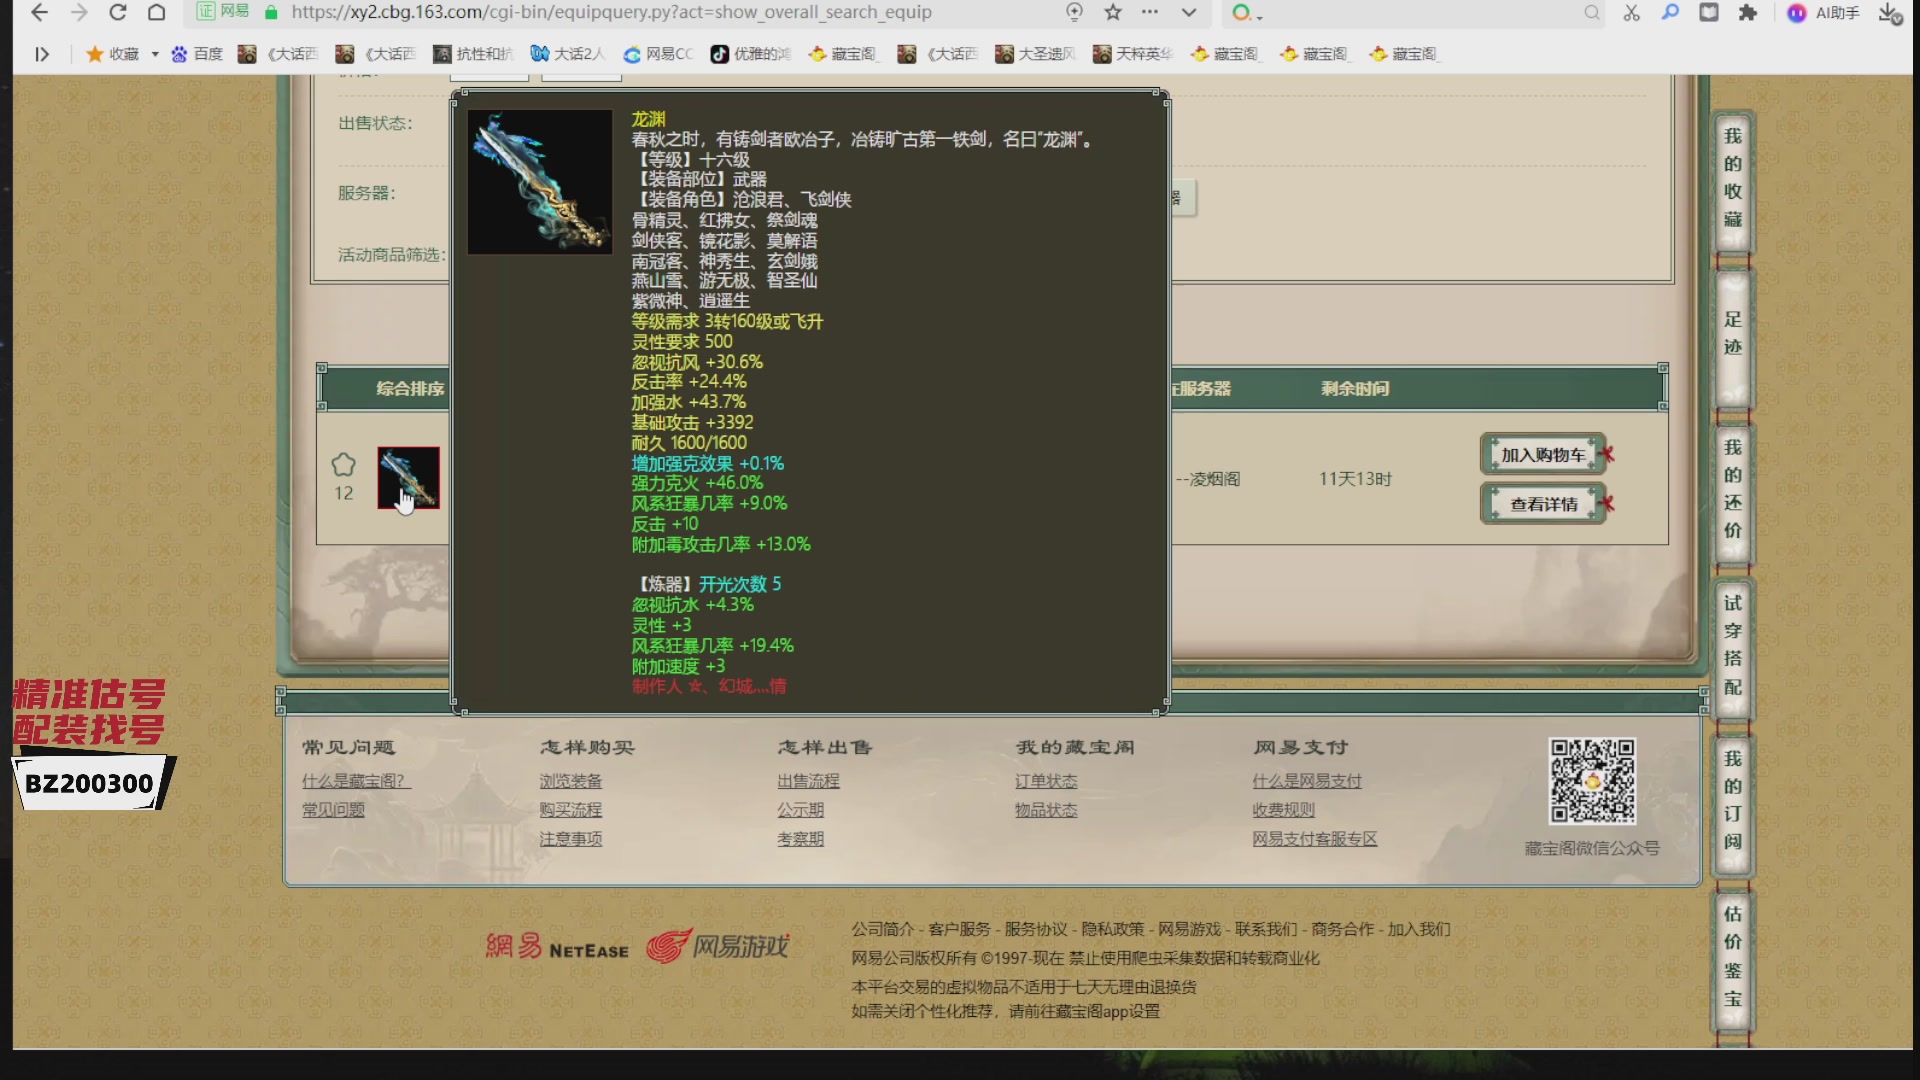Open the 百度 bookmark
Screen dimensions: 1920x1080
coord(197,54)
